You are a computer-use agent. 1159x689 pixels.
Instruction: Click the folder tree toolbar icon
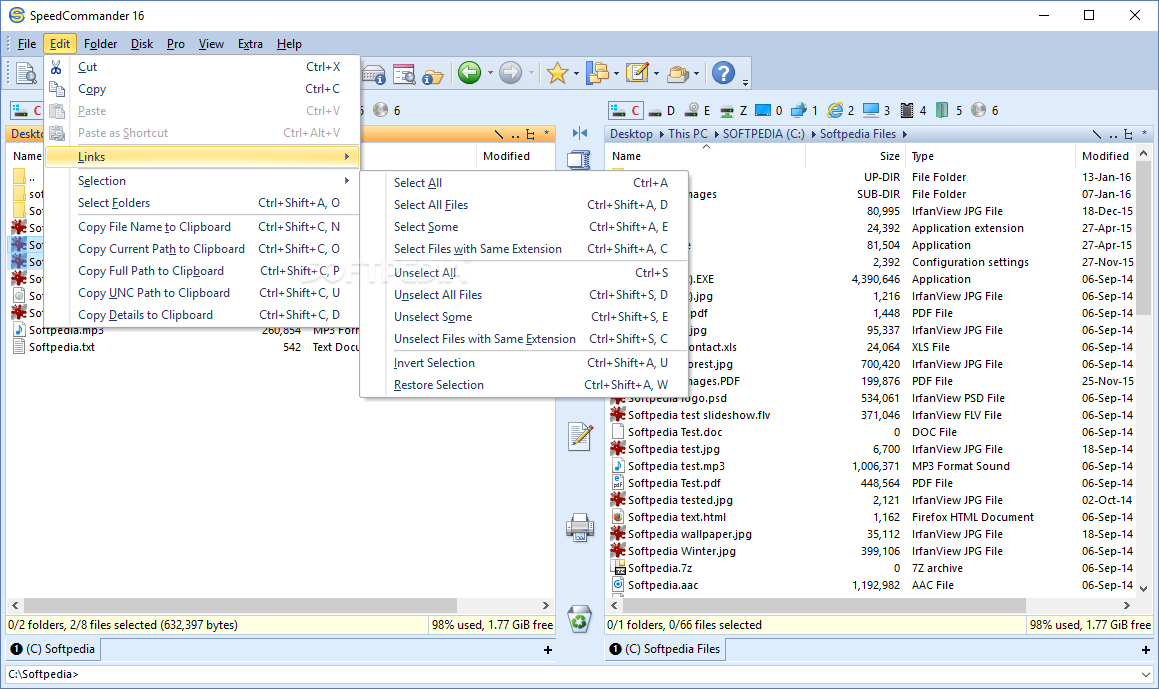pyautogui.click(x=597, y=72)
